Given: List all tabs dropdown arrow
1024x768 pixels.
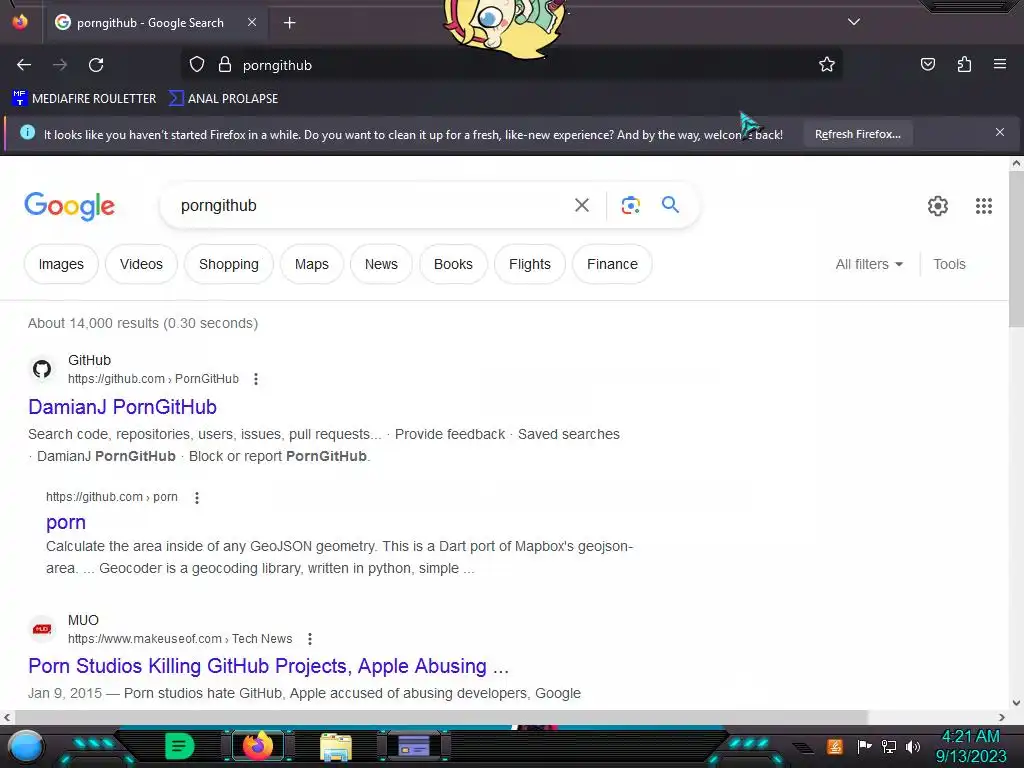Looking at the screenshot, I should point(854,22).
